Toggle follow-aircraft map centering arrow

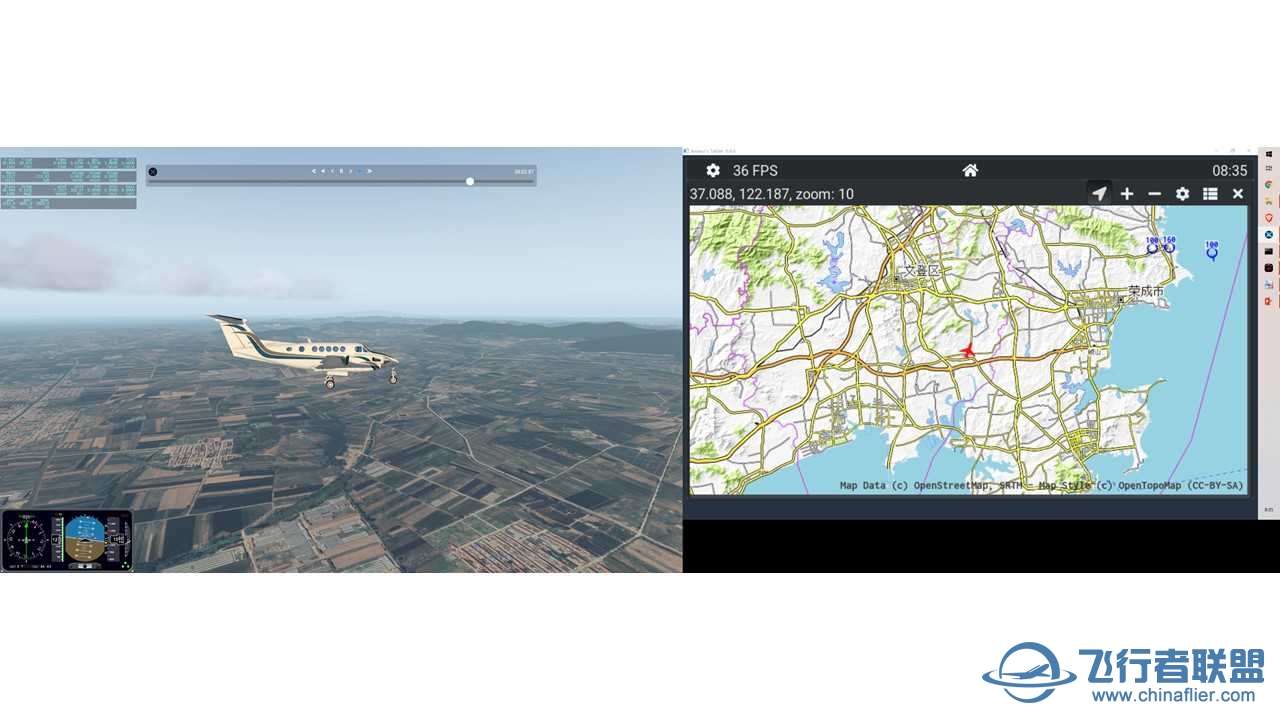[1099, 194]
